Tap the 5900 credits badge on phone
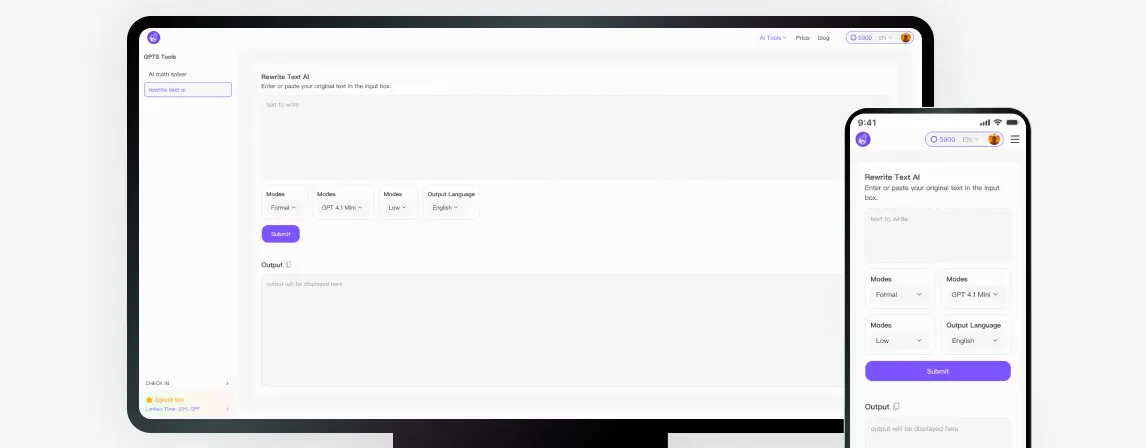The width and height of the screenshot is (1146, 448). [943, 139]
